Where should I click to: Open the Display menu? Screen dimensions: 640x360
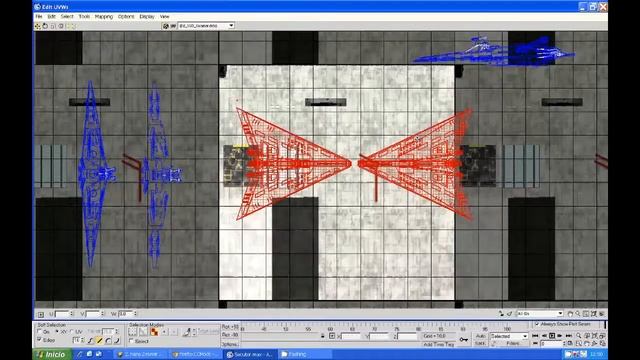(147, 16)
